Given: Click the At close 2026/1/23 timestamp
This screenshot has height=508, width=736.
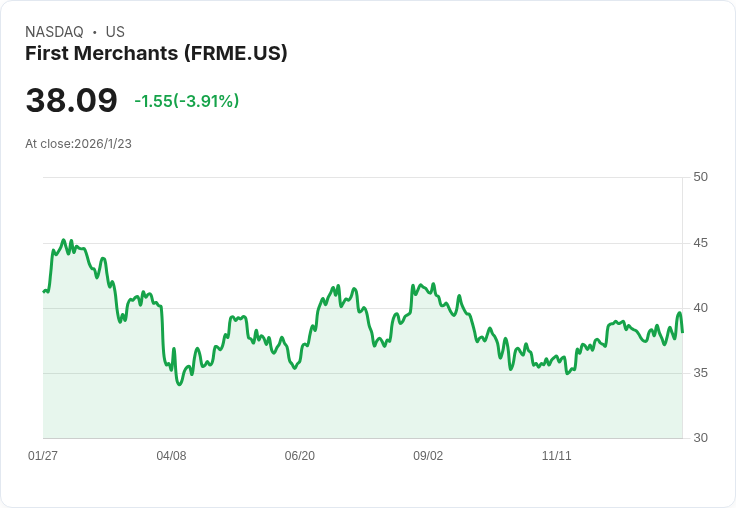Looking at the screenshot, I should point(78,143).
